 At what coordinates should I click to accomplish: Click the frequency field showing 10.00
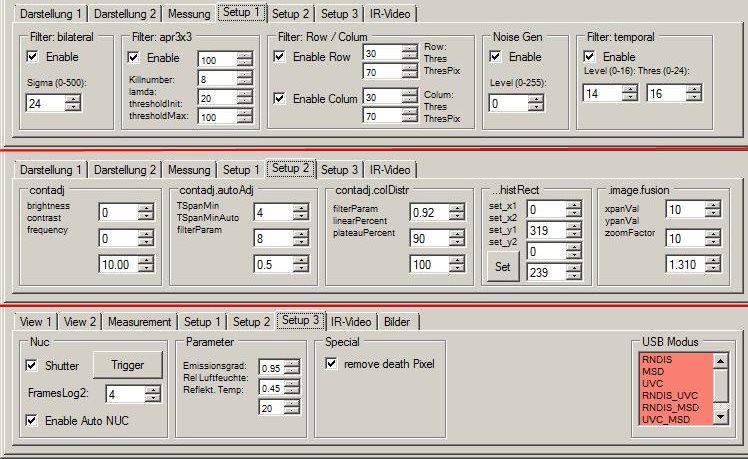coord(118,264)
